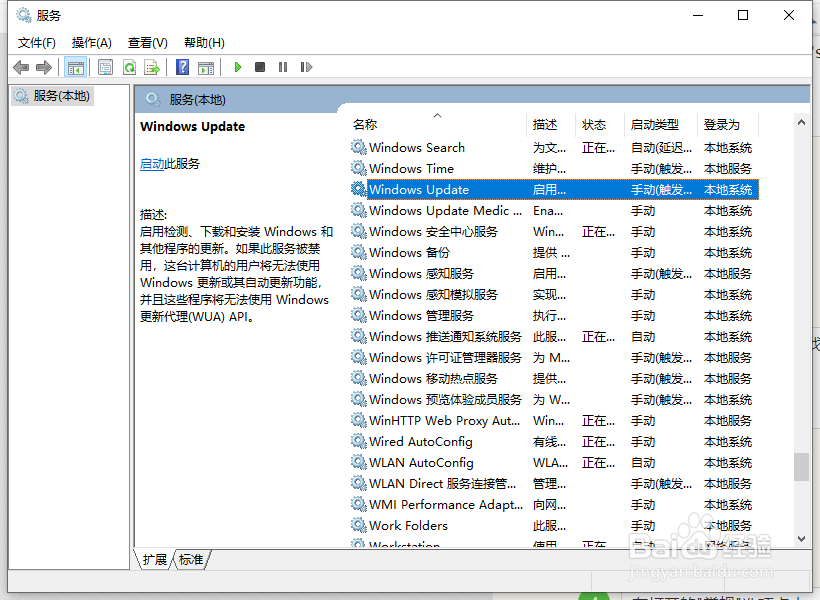Select Windows Update Medic service row
The width and height of the screenshot is (820, 600).
(554, 211)
